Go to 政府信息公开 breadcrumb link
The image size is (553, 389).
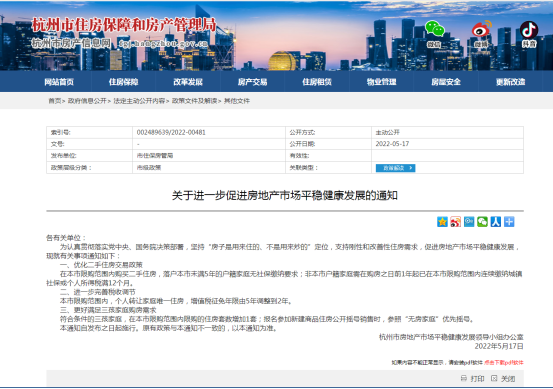coord(87,101)
